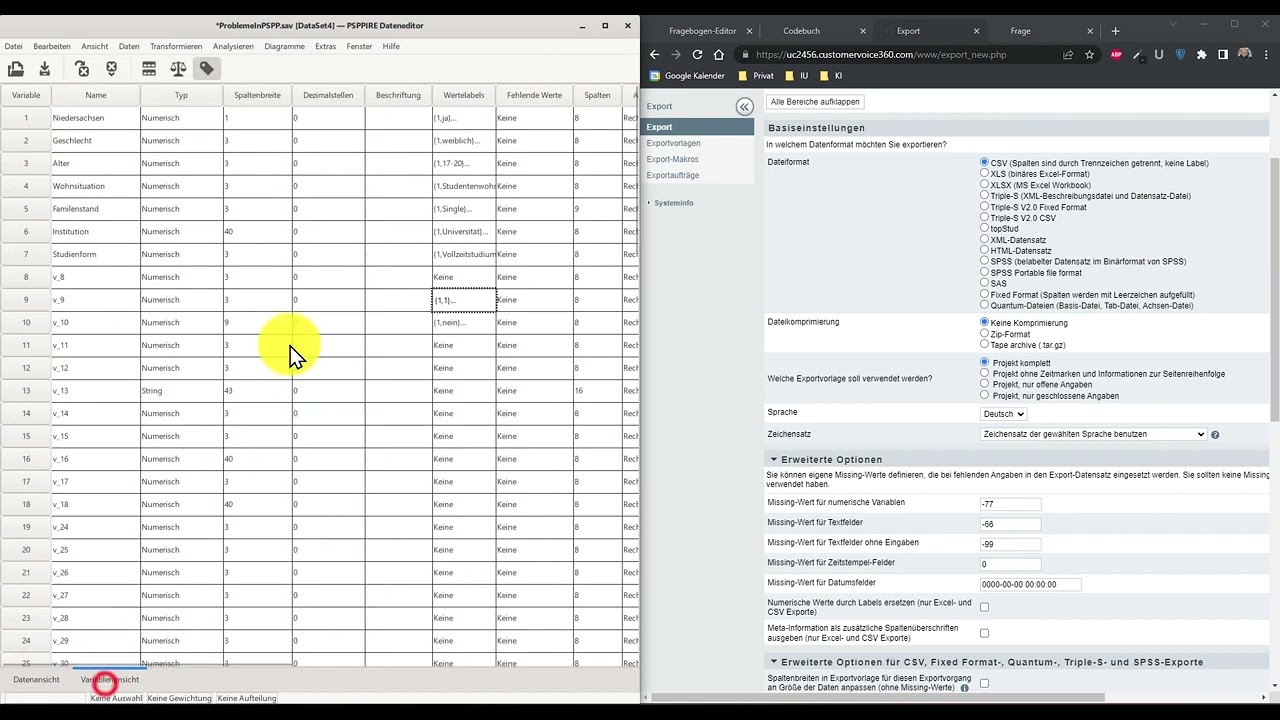
Task: Open the Transformieren menu in PSPPIRE
Action: 176,46
